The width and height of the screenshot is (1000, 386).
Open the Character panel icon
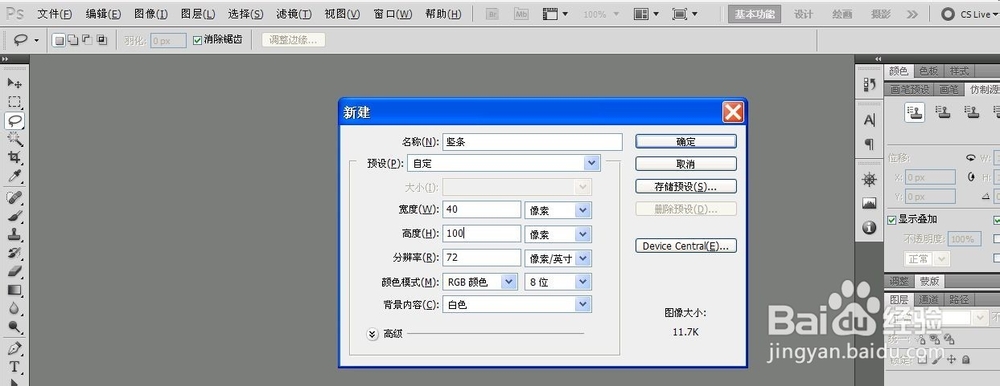click(x=869, y=120)
